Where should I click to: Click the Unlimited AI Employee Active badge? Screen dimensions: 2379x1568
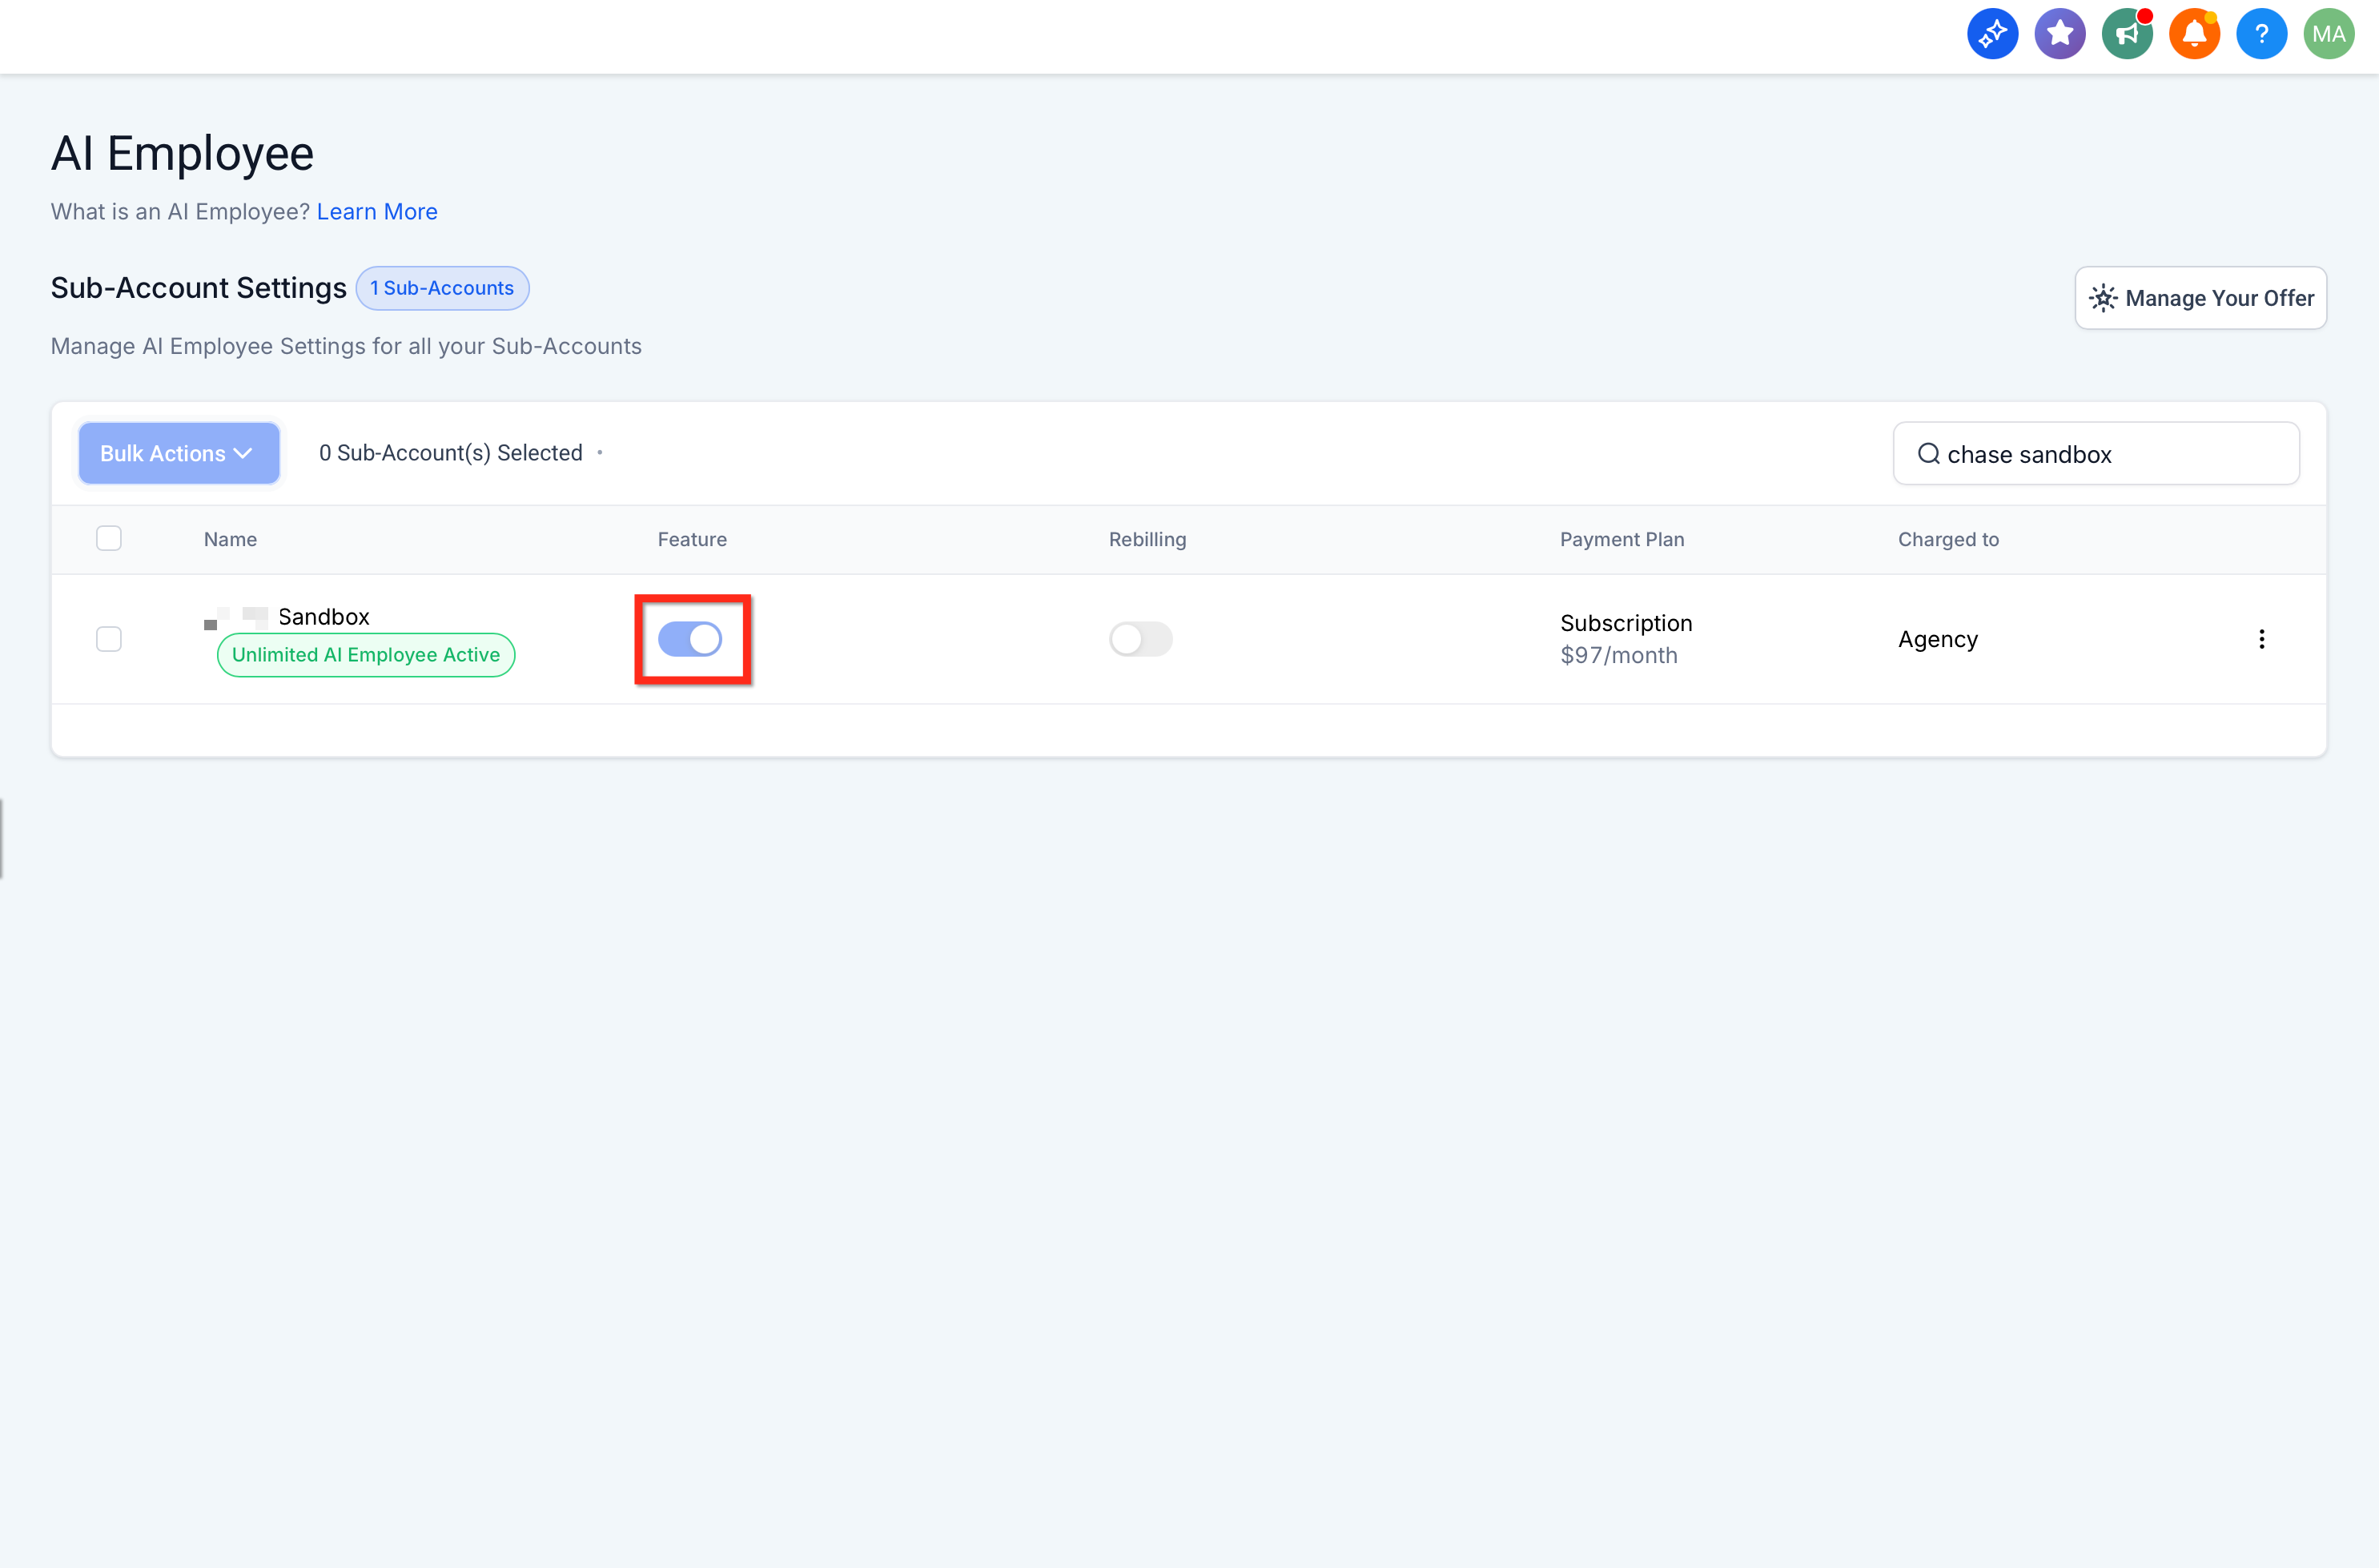click(366, 655)
